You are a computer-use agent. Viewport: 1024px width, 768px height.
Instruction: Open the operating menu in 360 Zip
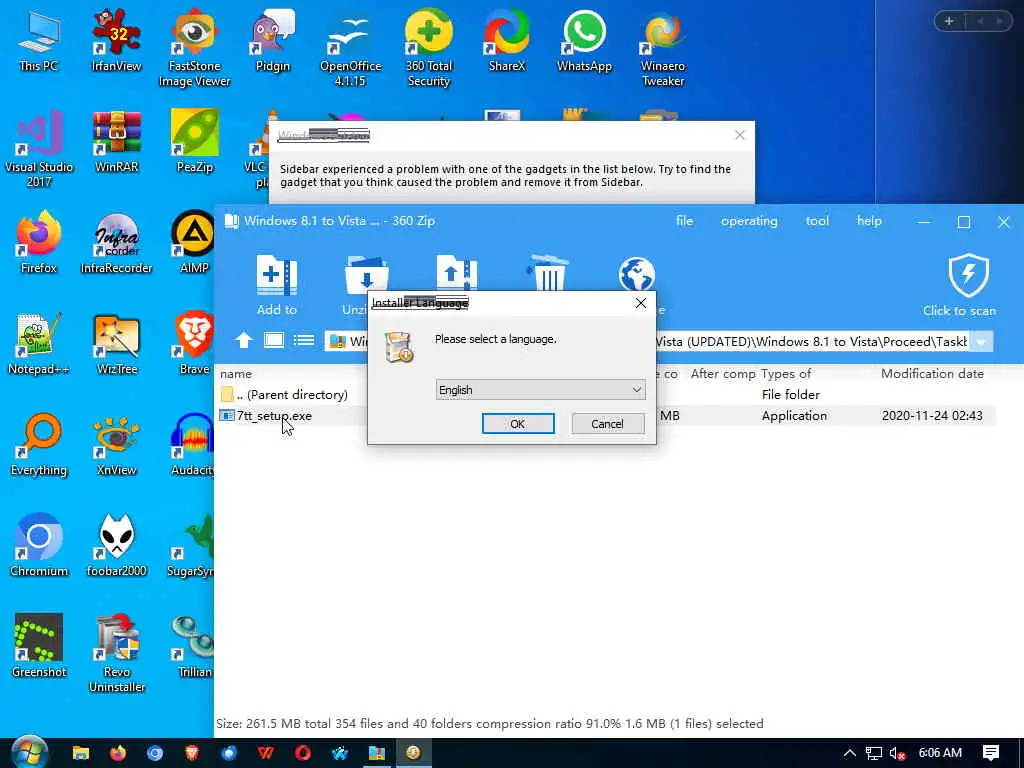[x=749, y=221]
